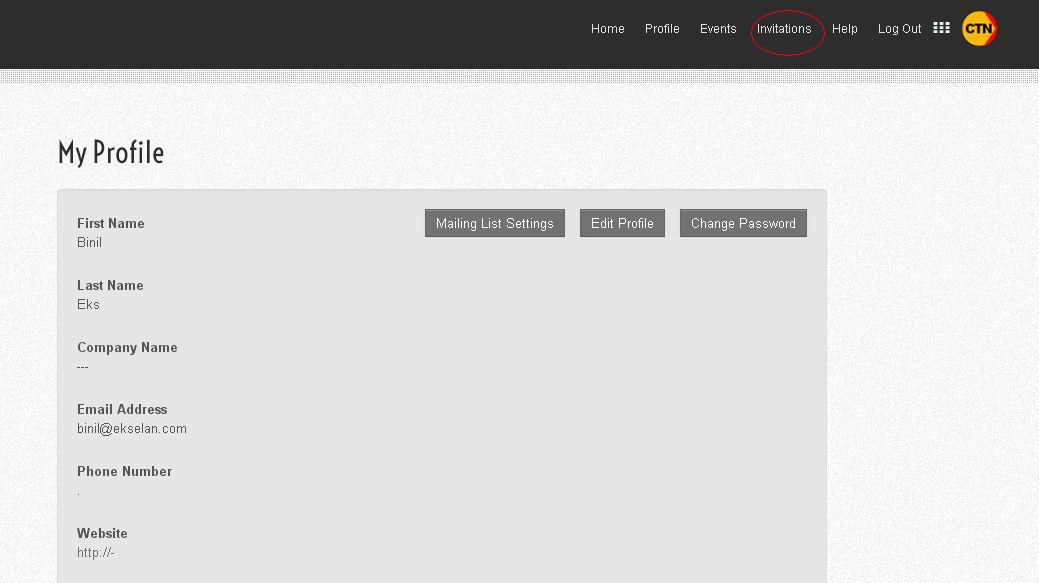This screenshot has height=583, width=1039.
Task: Select the first name value Binil
Action: click(89, 243)
